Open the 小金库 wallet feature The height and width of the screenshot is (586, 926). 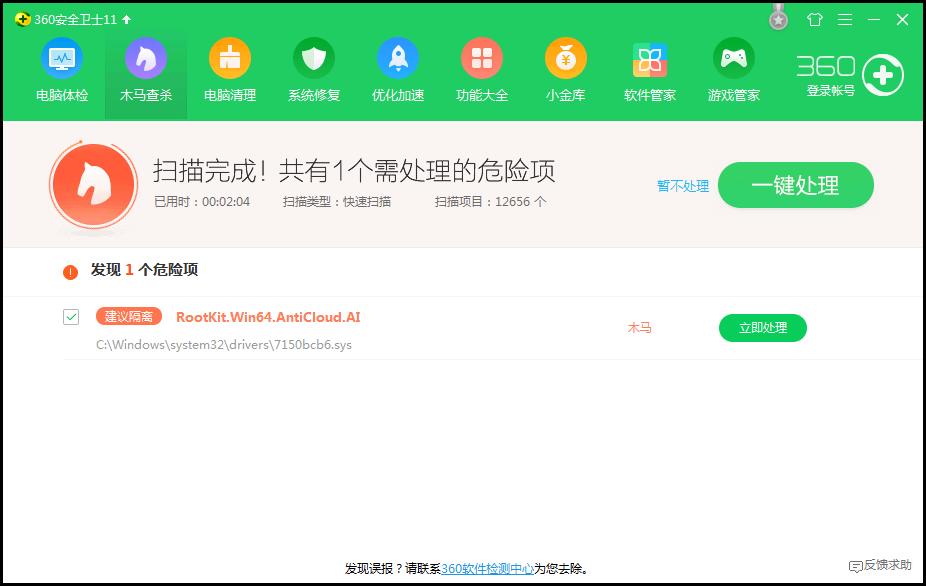point(565,68)
